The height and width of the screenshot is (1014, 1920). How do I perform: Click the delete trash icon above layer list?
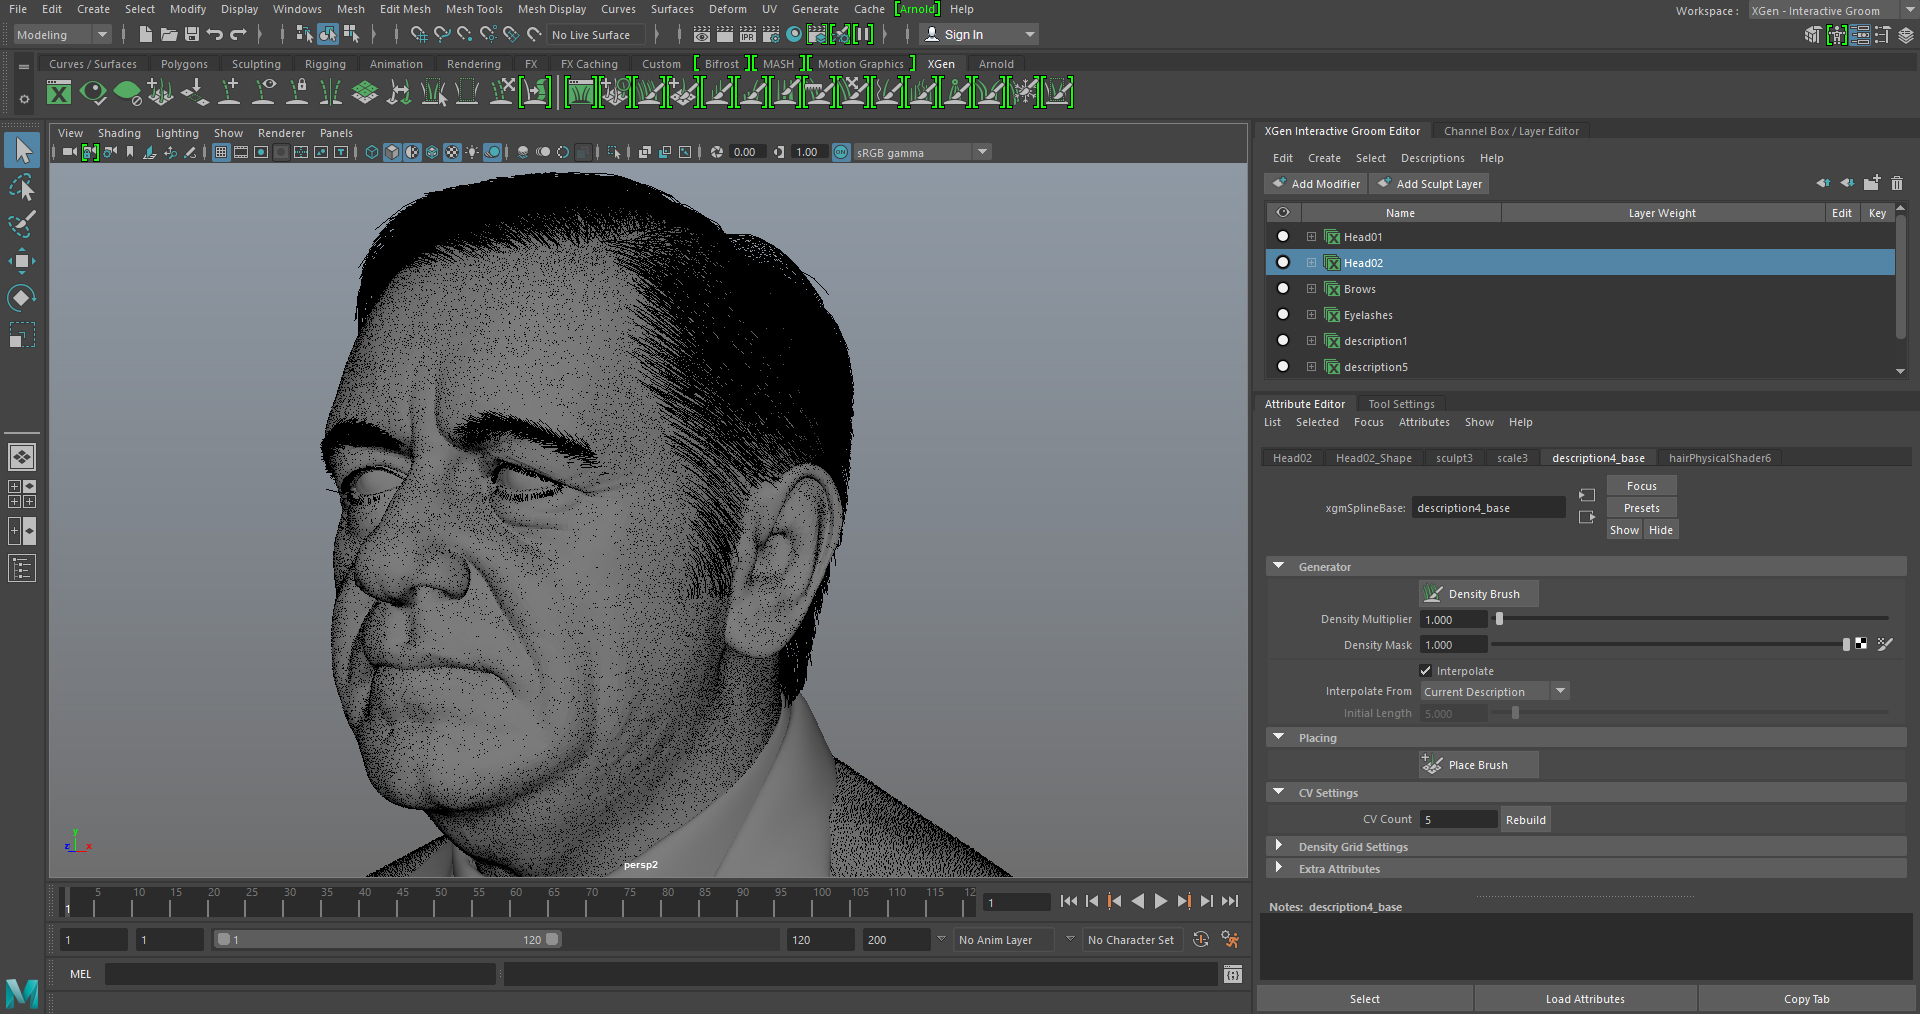[x=1897, y=183]
